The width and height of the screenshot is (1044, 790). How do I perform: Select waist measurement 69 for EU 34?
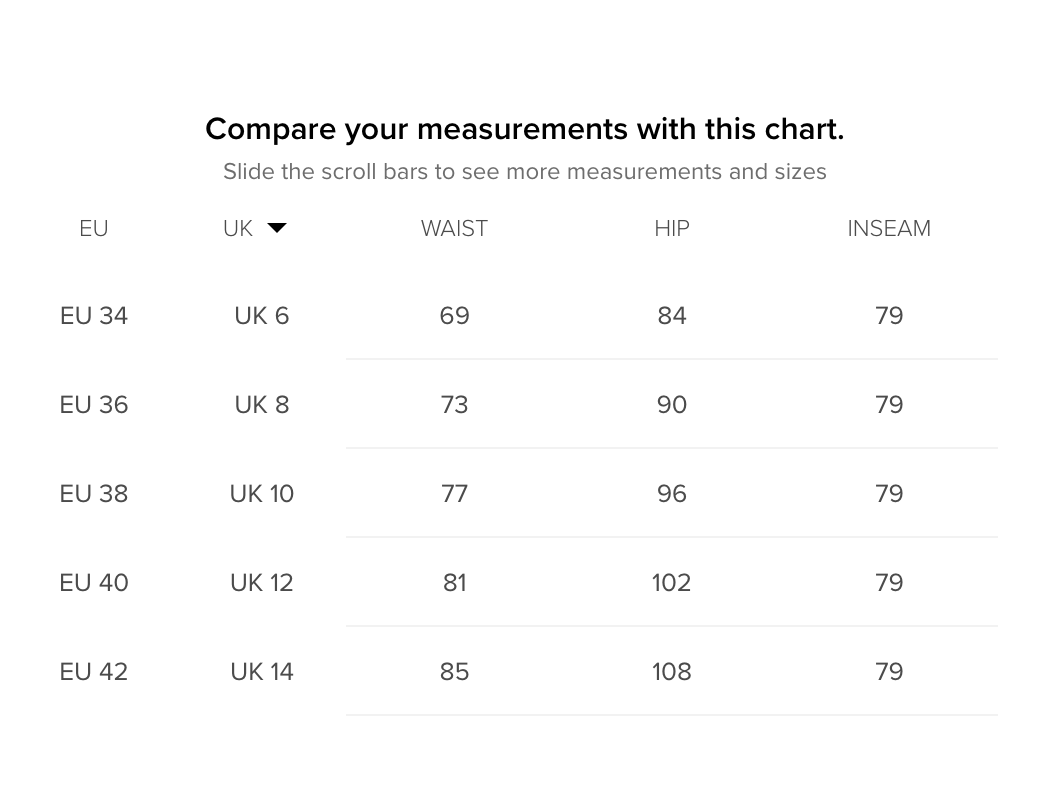(x=454, y=315)
